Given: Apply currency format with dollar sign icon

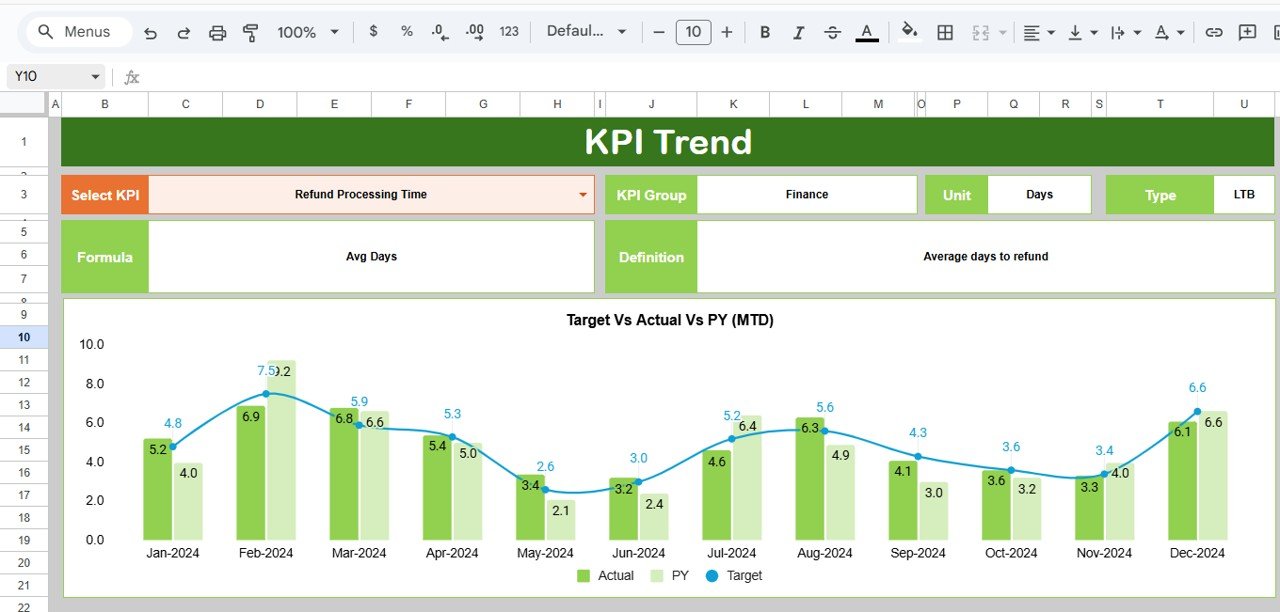Looking at the screenshot, I should (x=373, y=32).
